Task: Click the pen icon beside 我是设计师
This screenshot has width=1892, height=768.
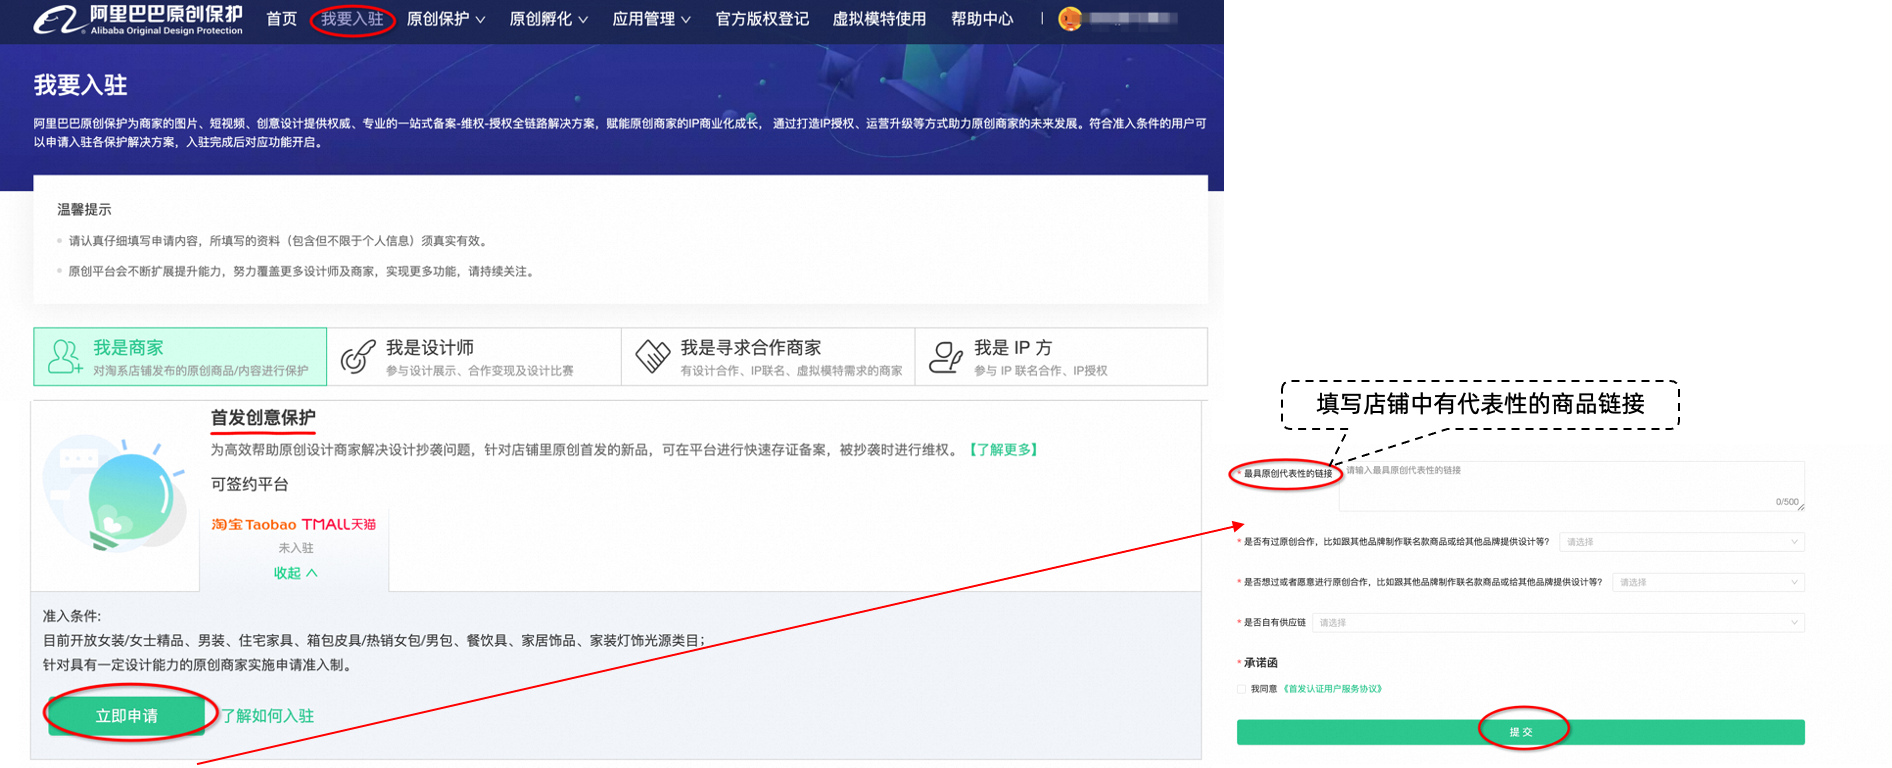Action: 358,357
